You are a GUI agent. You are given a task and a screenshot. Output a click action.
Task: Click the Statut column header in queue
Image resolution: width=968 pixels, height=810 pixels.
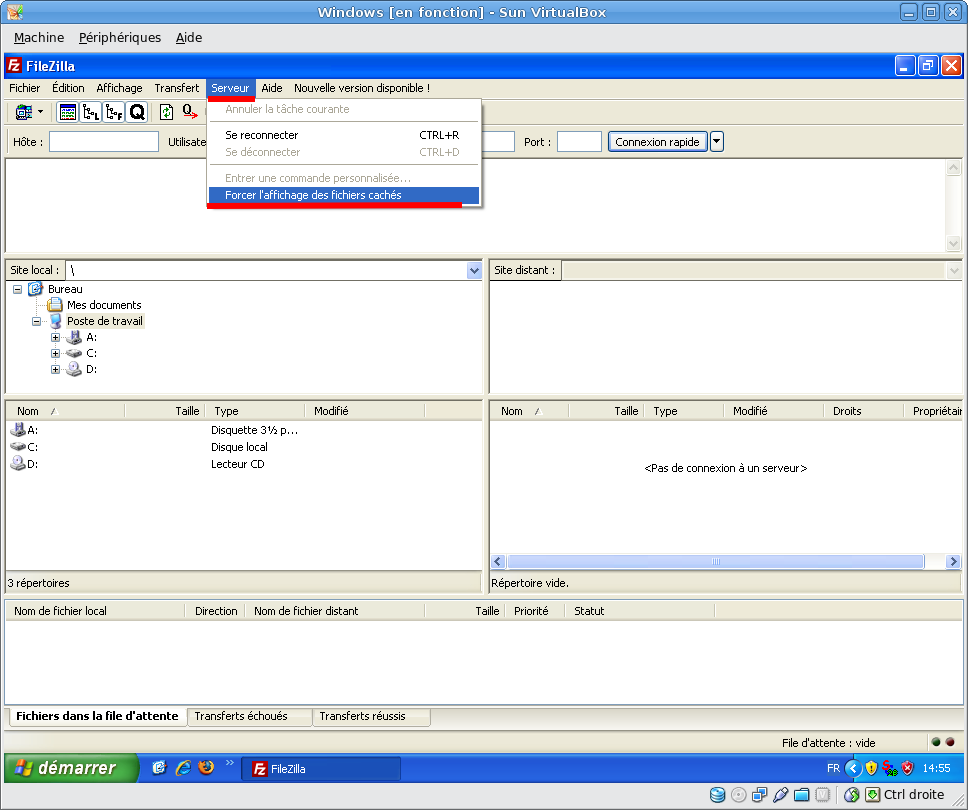click(x=640, y=611)
